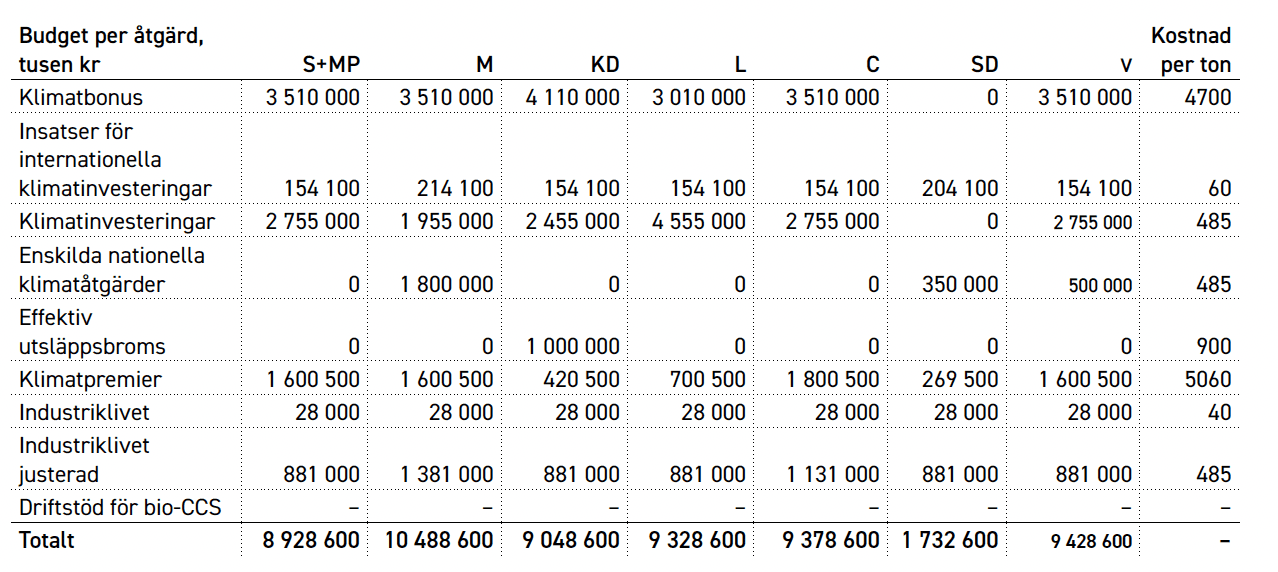Click the Klimatbonus row label
This screenshot has height=572, width=1278.
(x=81, y=98)
